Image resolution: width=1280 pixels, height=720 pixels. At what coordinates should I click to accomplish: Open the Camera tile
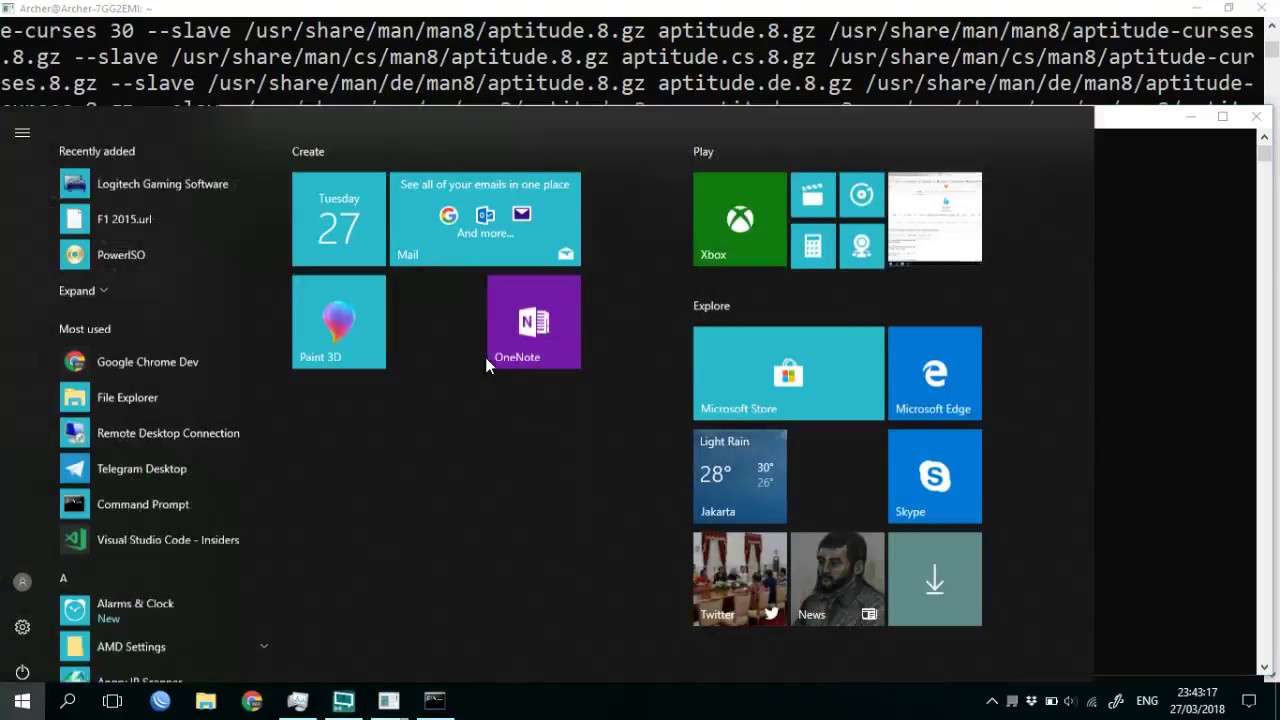click(861, 244)
